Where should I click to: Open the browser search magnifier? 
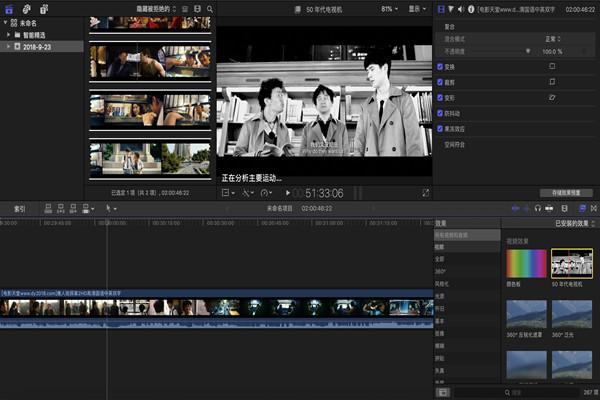[x=210, y=9]
